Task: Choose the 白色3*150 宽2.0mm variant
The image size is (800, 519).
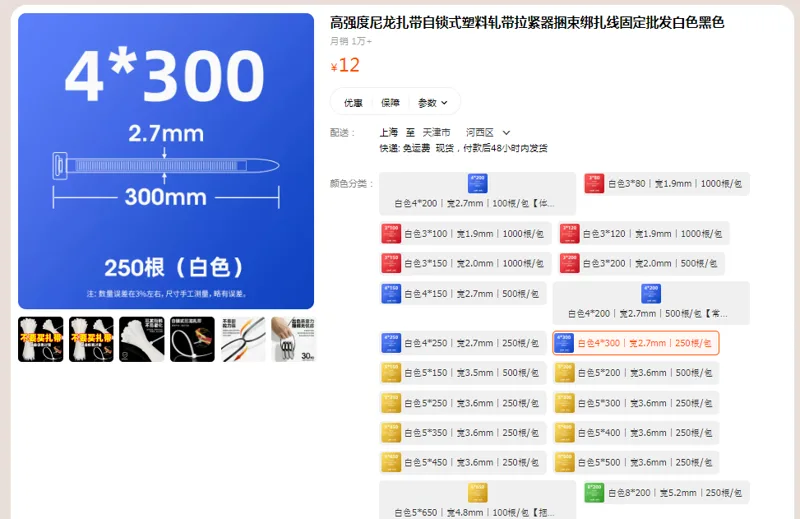Action: [465, 263]
